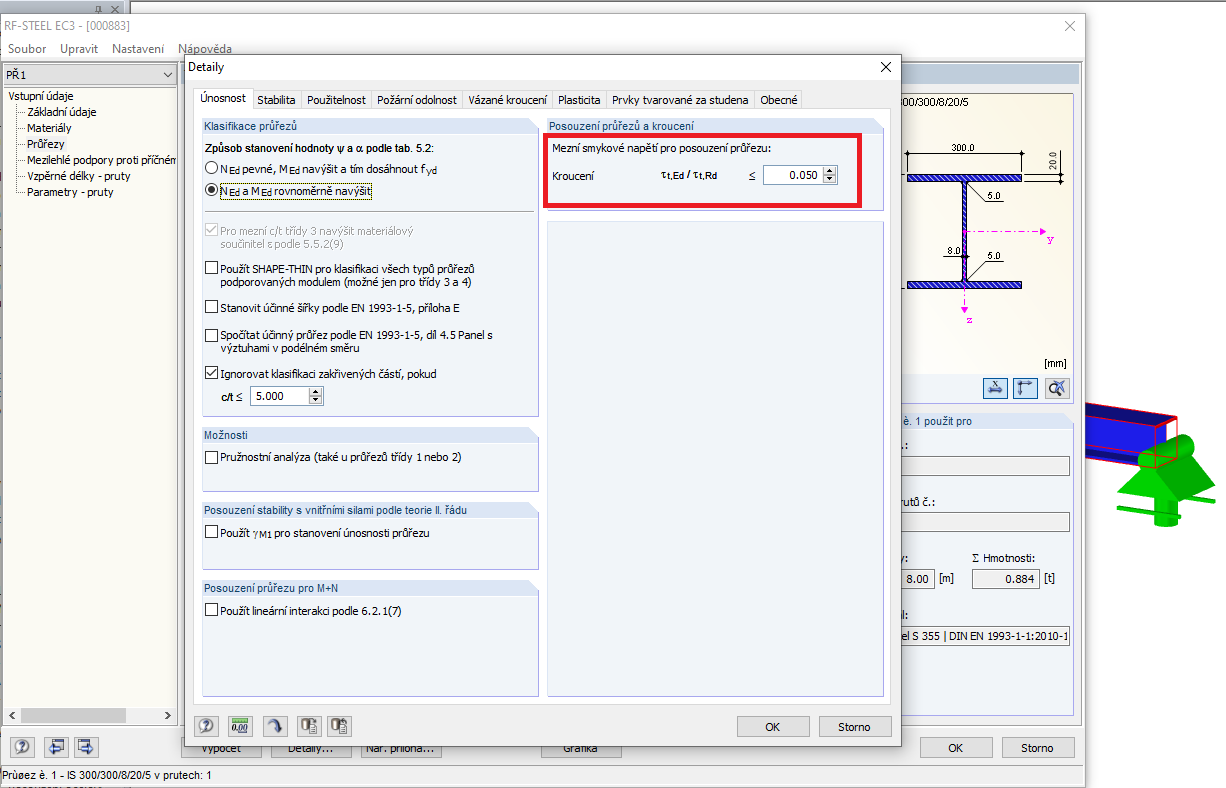Enable Použít lineární interakci podle 6.2.1(7)
Screen dimensions: 1226x788
tap(211, 610)
